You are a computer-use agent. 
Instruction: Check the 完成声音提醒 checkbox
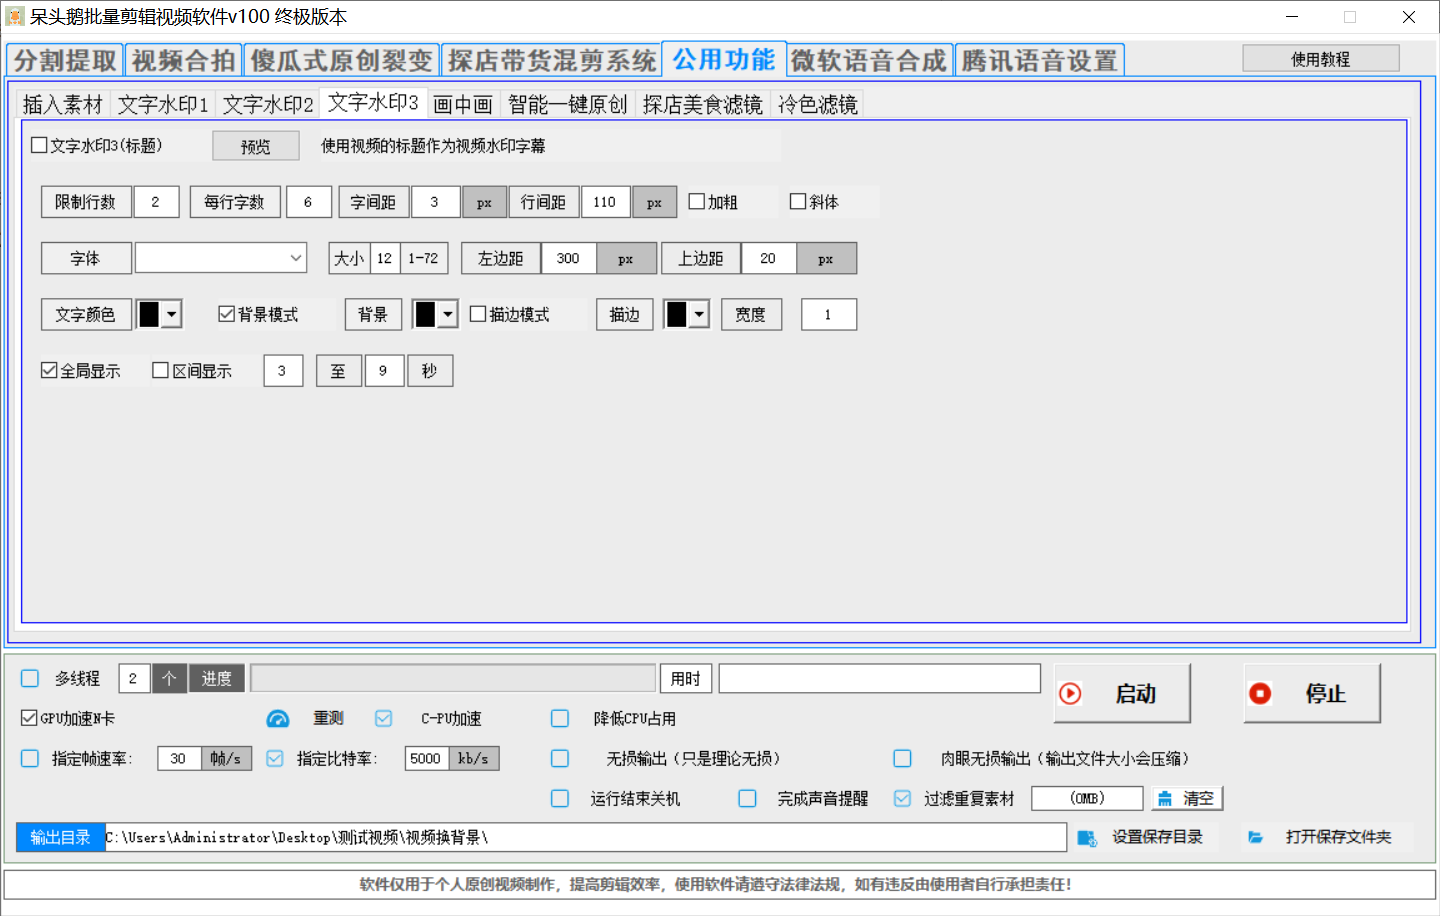click(x=748, y=798)
